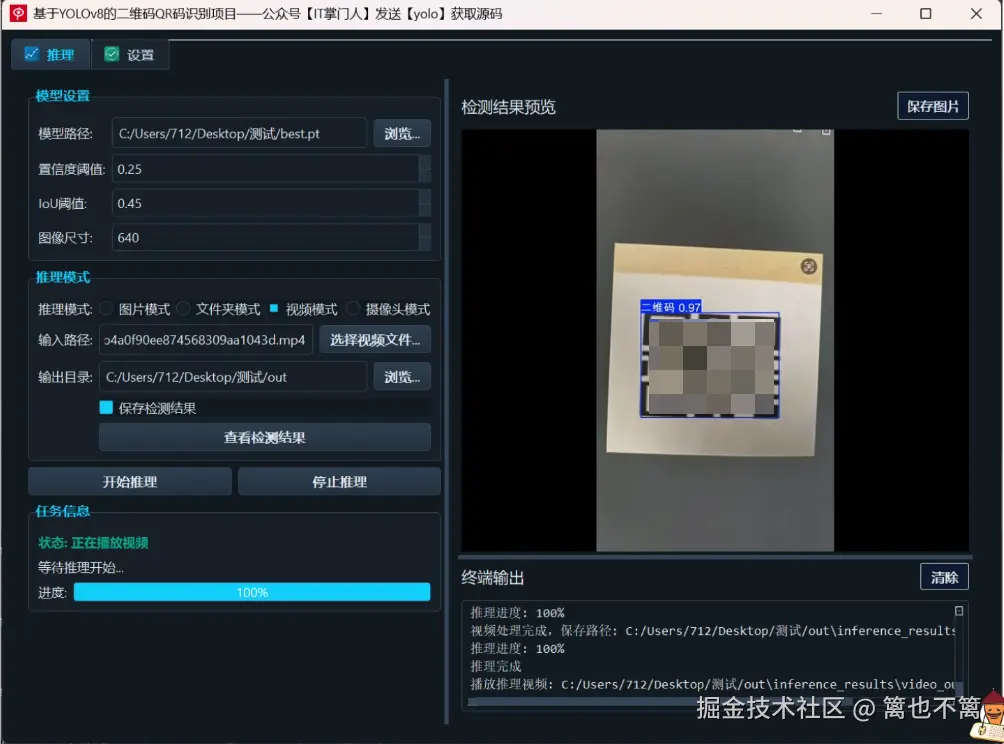Click the 输入路径 mp4 file field
Viewport: 1004px width, 744px height.
tap(206, 339)
